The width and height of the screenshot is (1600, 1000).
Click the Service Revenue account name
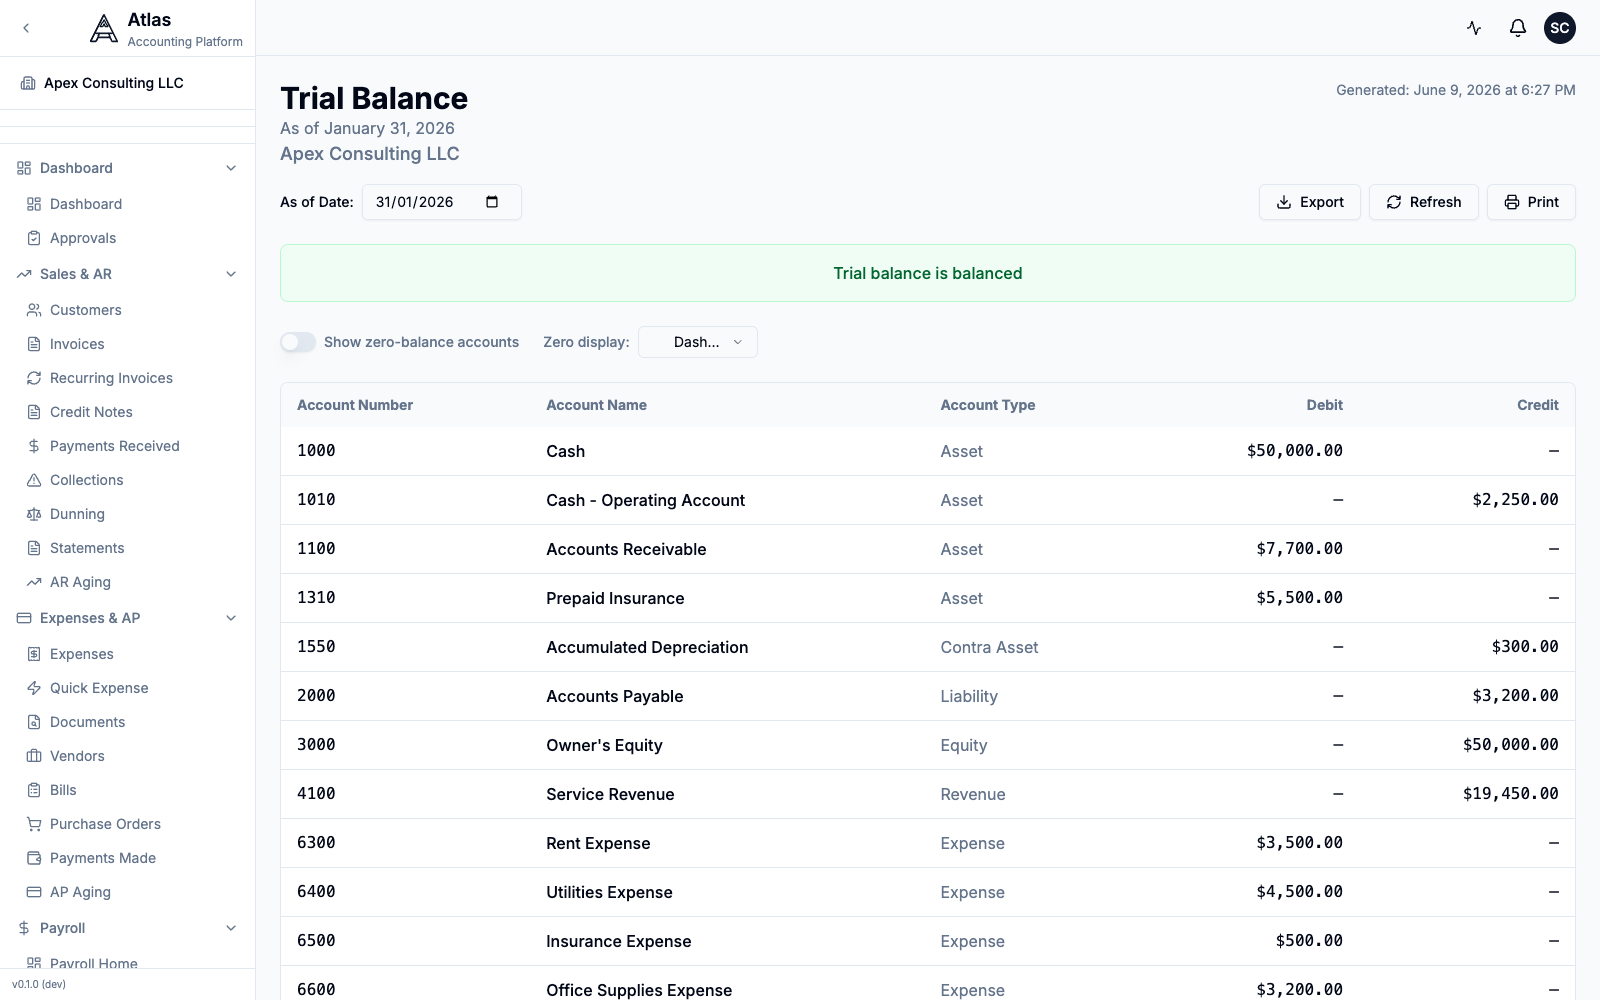(610, 794)
